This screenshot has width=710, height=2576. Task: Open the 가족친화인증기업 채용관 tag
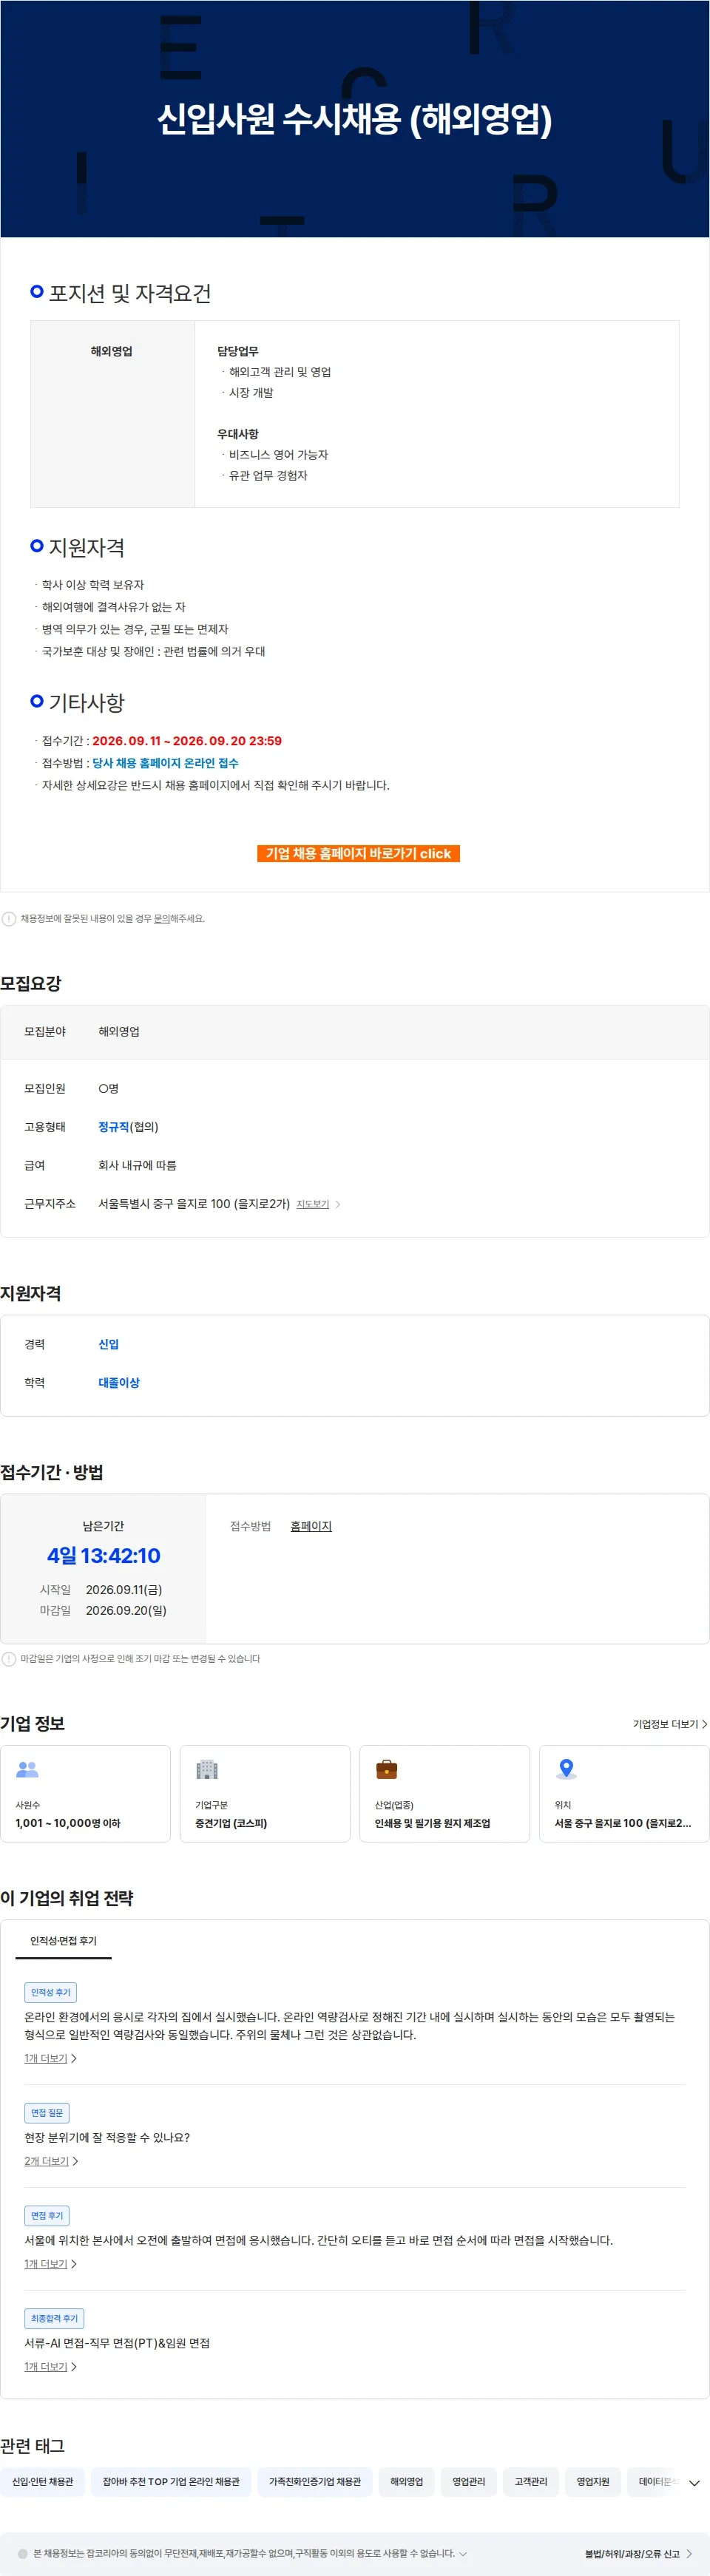click(315, 2481)
